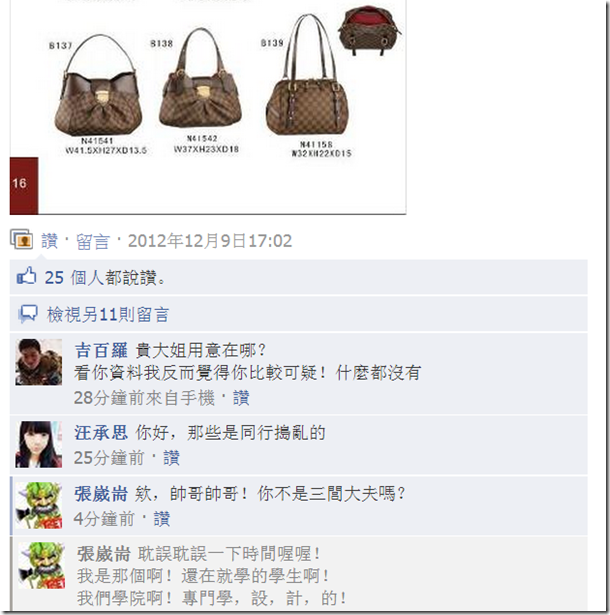The height and width of the screenshot is (615, 610).
Task: Click the photo album icon beside 讚
Action: point(21,239)
